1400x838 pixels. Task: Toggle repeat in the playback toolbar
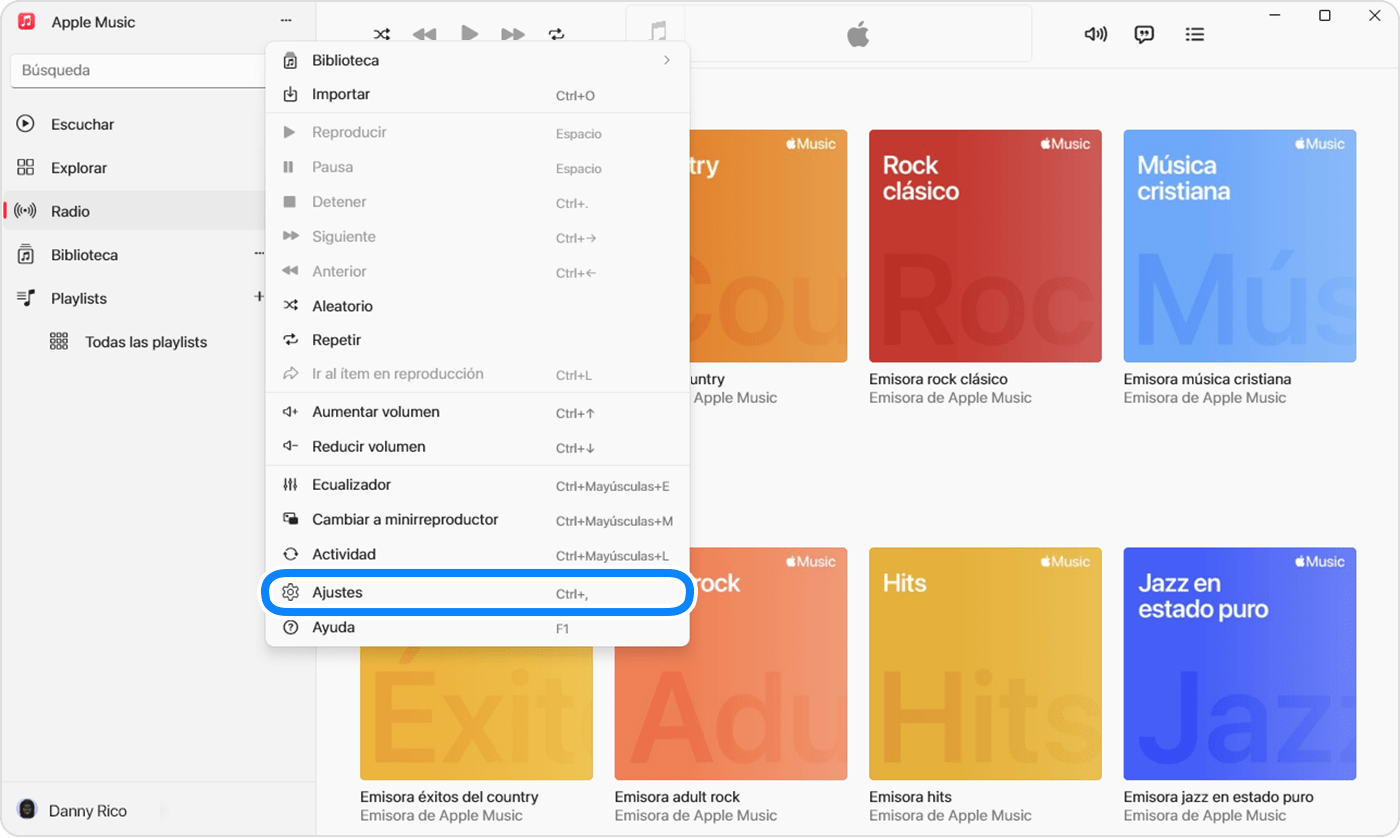click(557, 34)
